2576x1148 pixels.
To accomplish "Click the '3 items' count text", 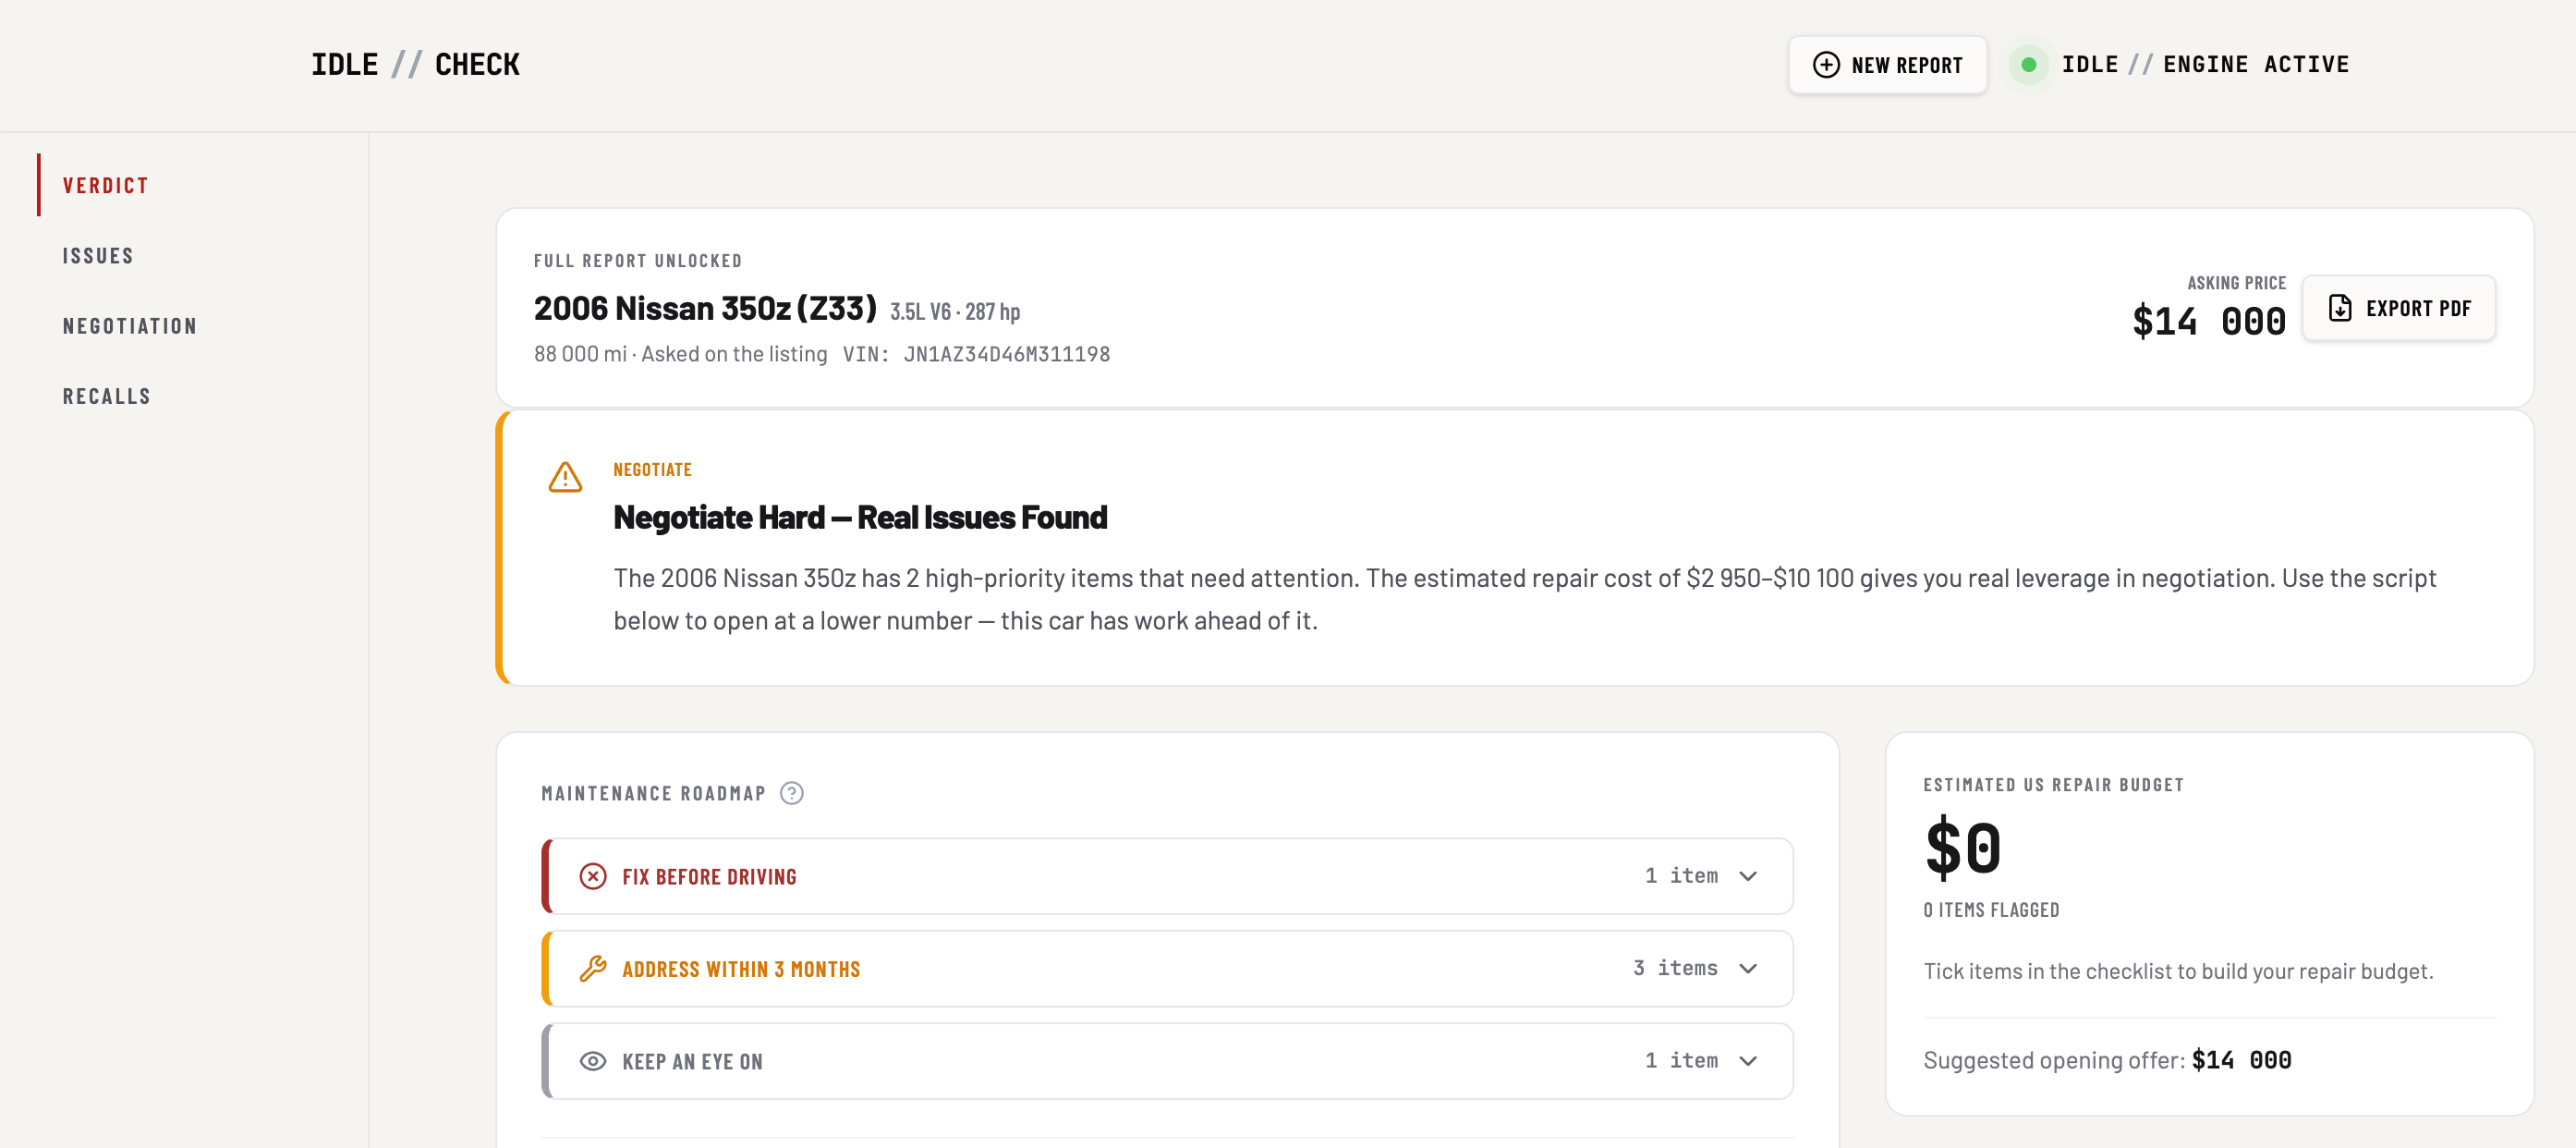I will (1675, 967).
